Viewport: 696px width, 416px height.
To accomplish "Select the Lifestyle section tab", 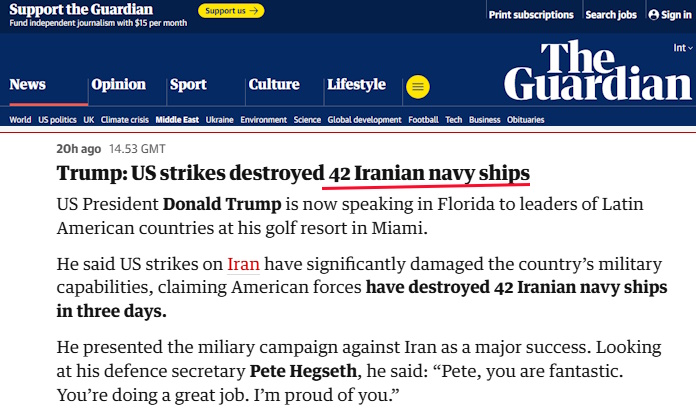I will (356, 85).
